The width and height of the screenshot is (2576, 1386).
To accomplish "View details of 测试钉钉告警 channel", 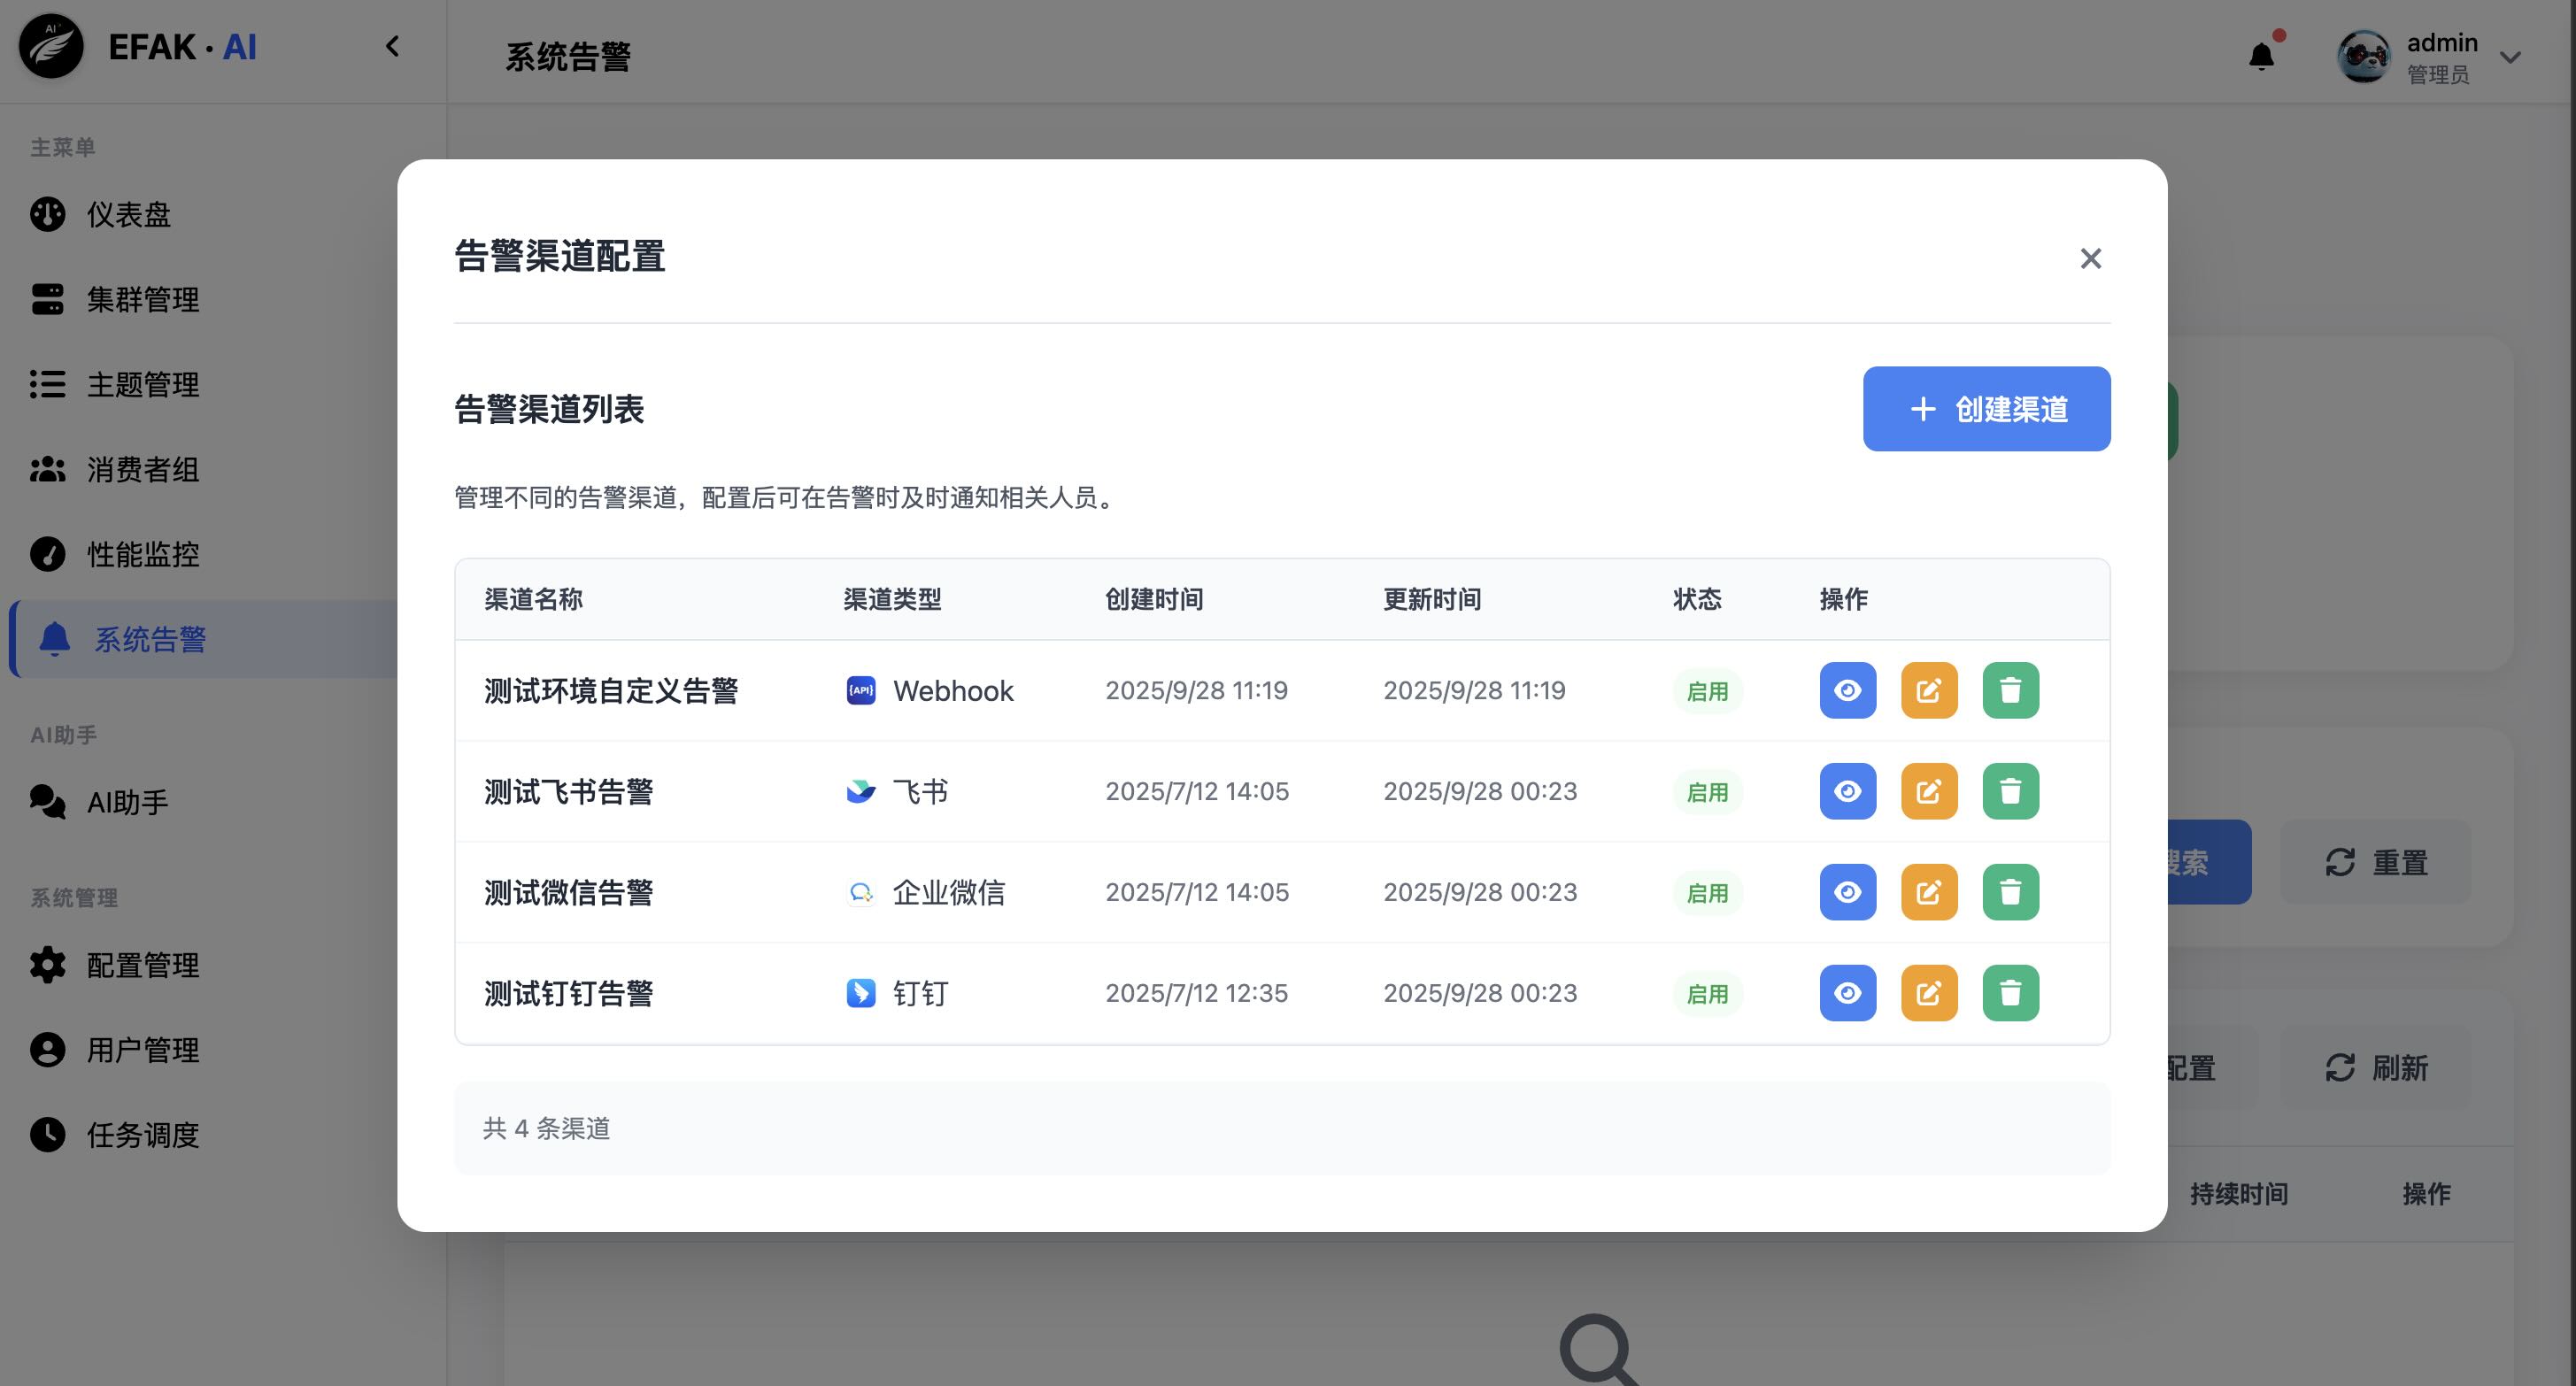I will coord(1847,993).
